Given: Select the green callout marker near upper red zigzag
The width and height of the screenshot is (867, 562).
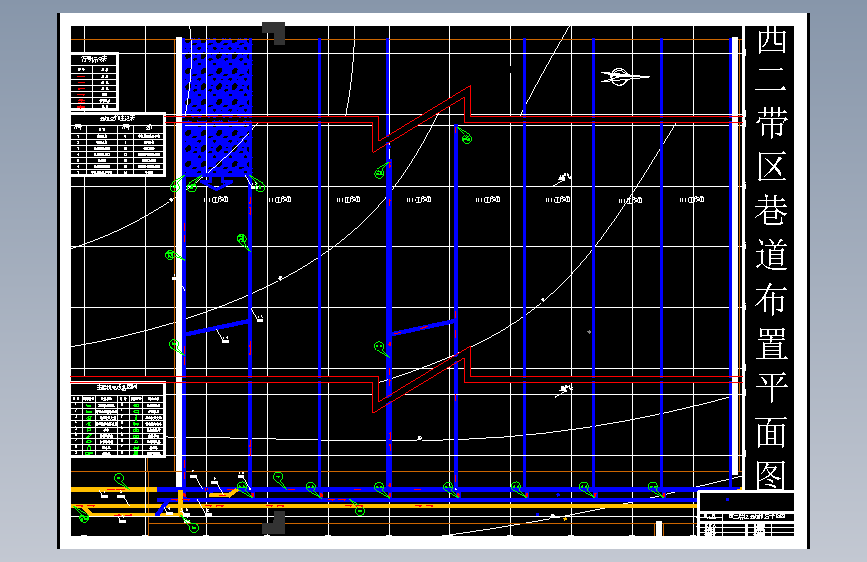Looking at the screenshot, I should (x=466, y=138).
